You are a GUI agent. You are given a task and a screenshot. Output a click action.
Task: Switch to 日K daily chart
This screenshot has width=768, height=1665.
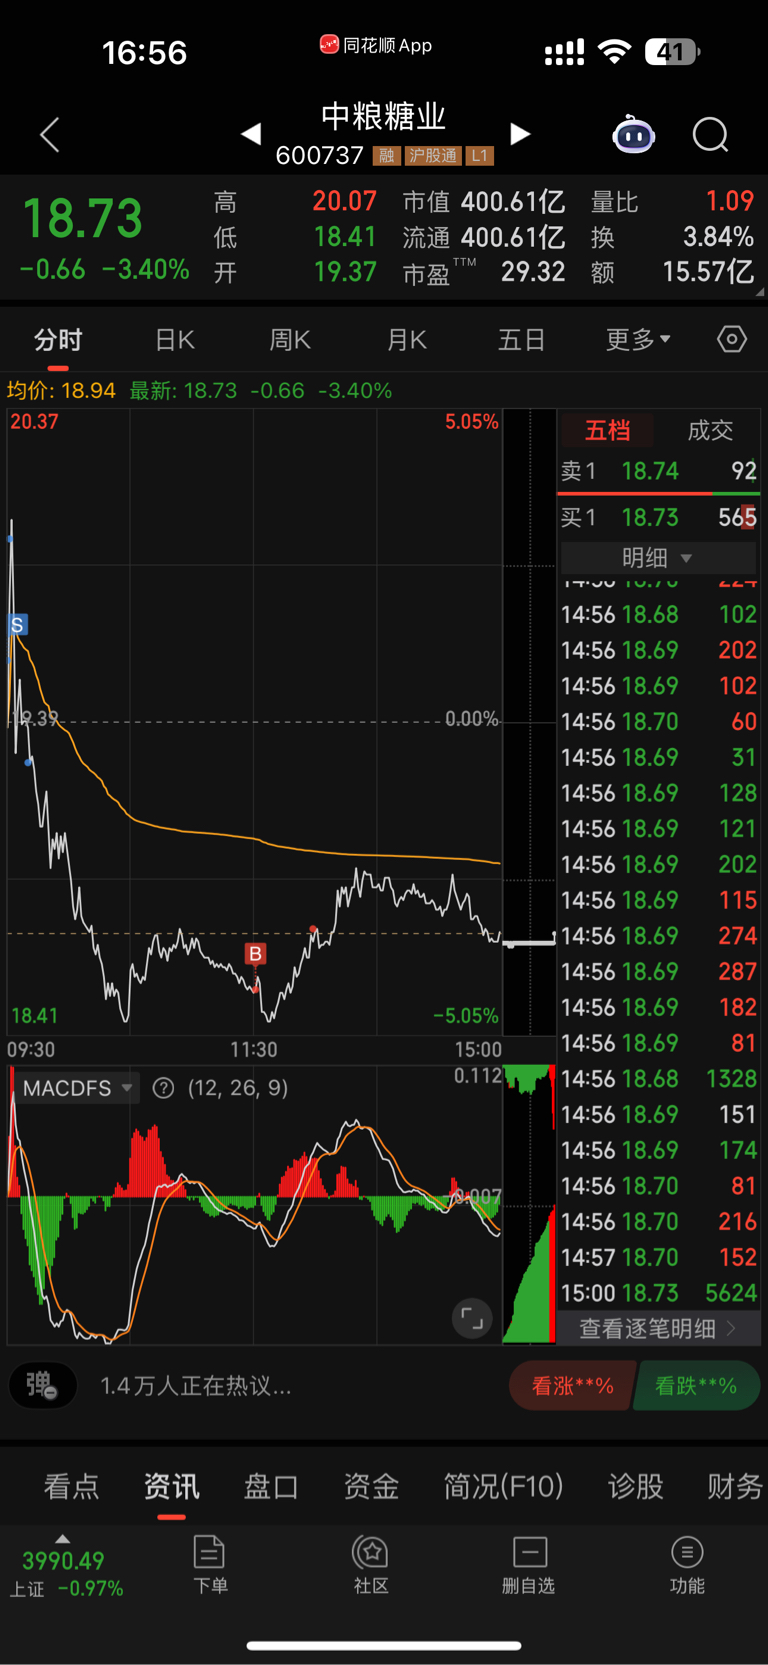175,340
